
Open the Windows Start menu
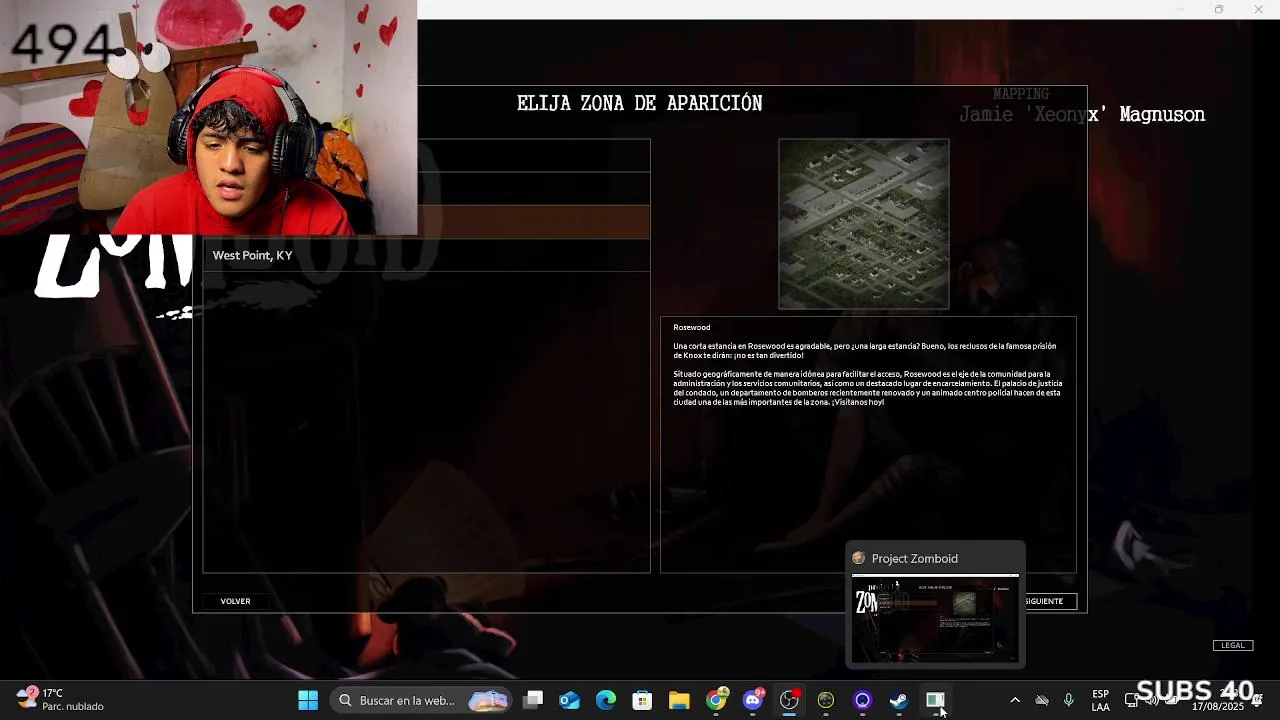(x=308, y=700)
